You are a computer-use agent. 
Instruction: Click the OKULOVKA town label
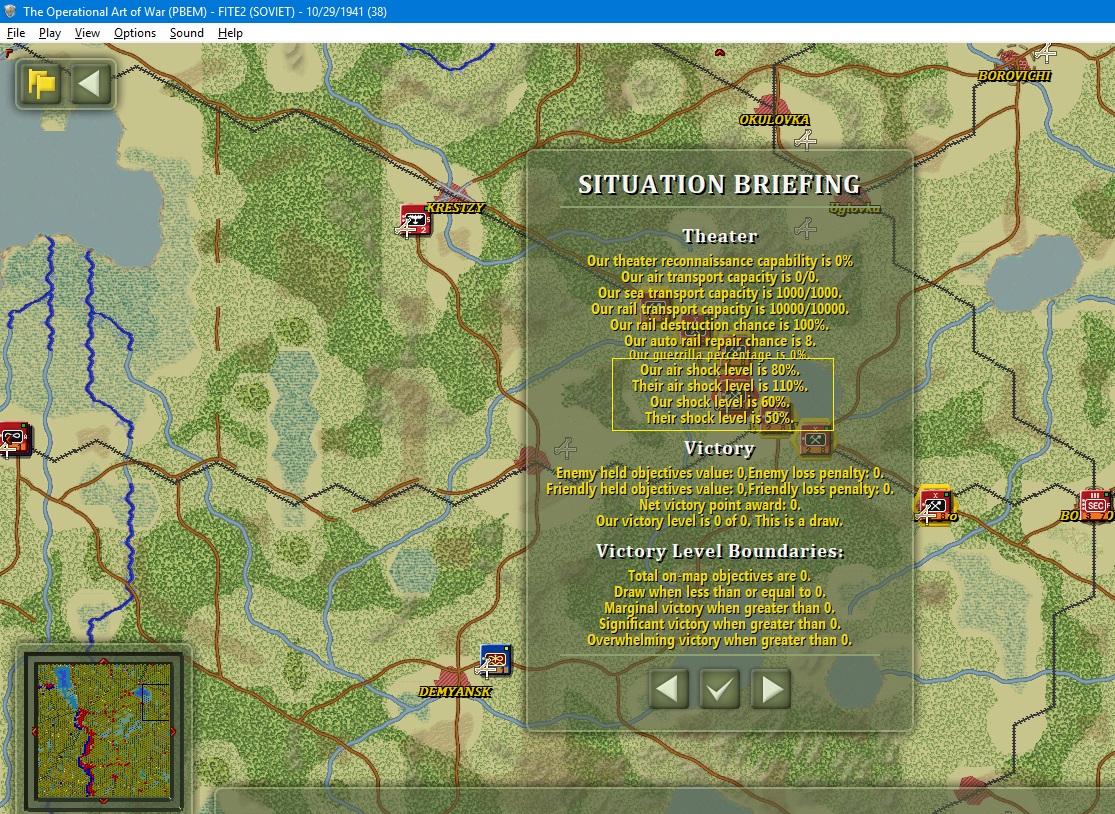pos(774,119)
